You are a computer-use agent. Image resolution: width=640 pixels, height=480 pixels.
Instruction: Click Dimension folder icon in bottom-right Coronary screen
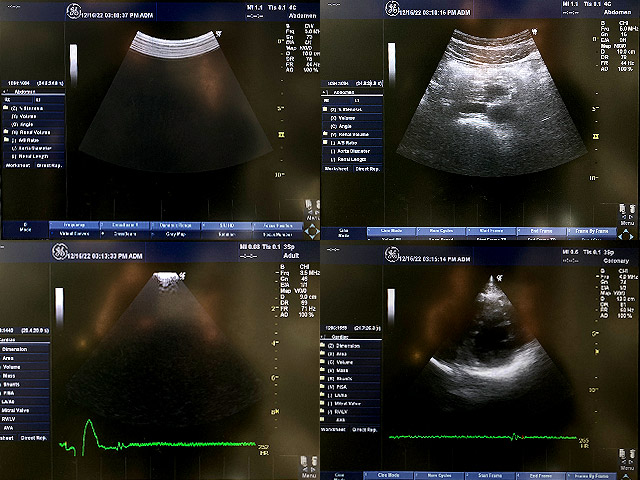(323, 345)
